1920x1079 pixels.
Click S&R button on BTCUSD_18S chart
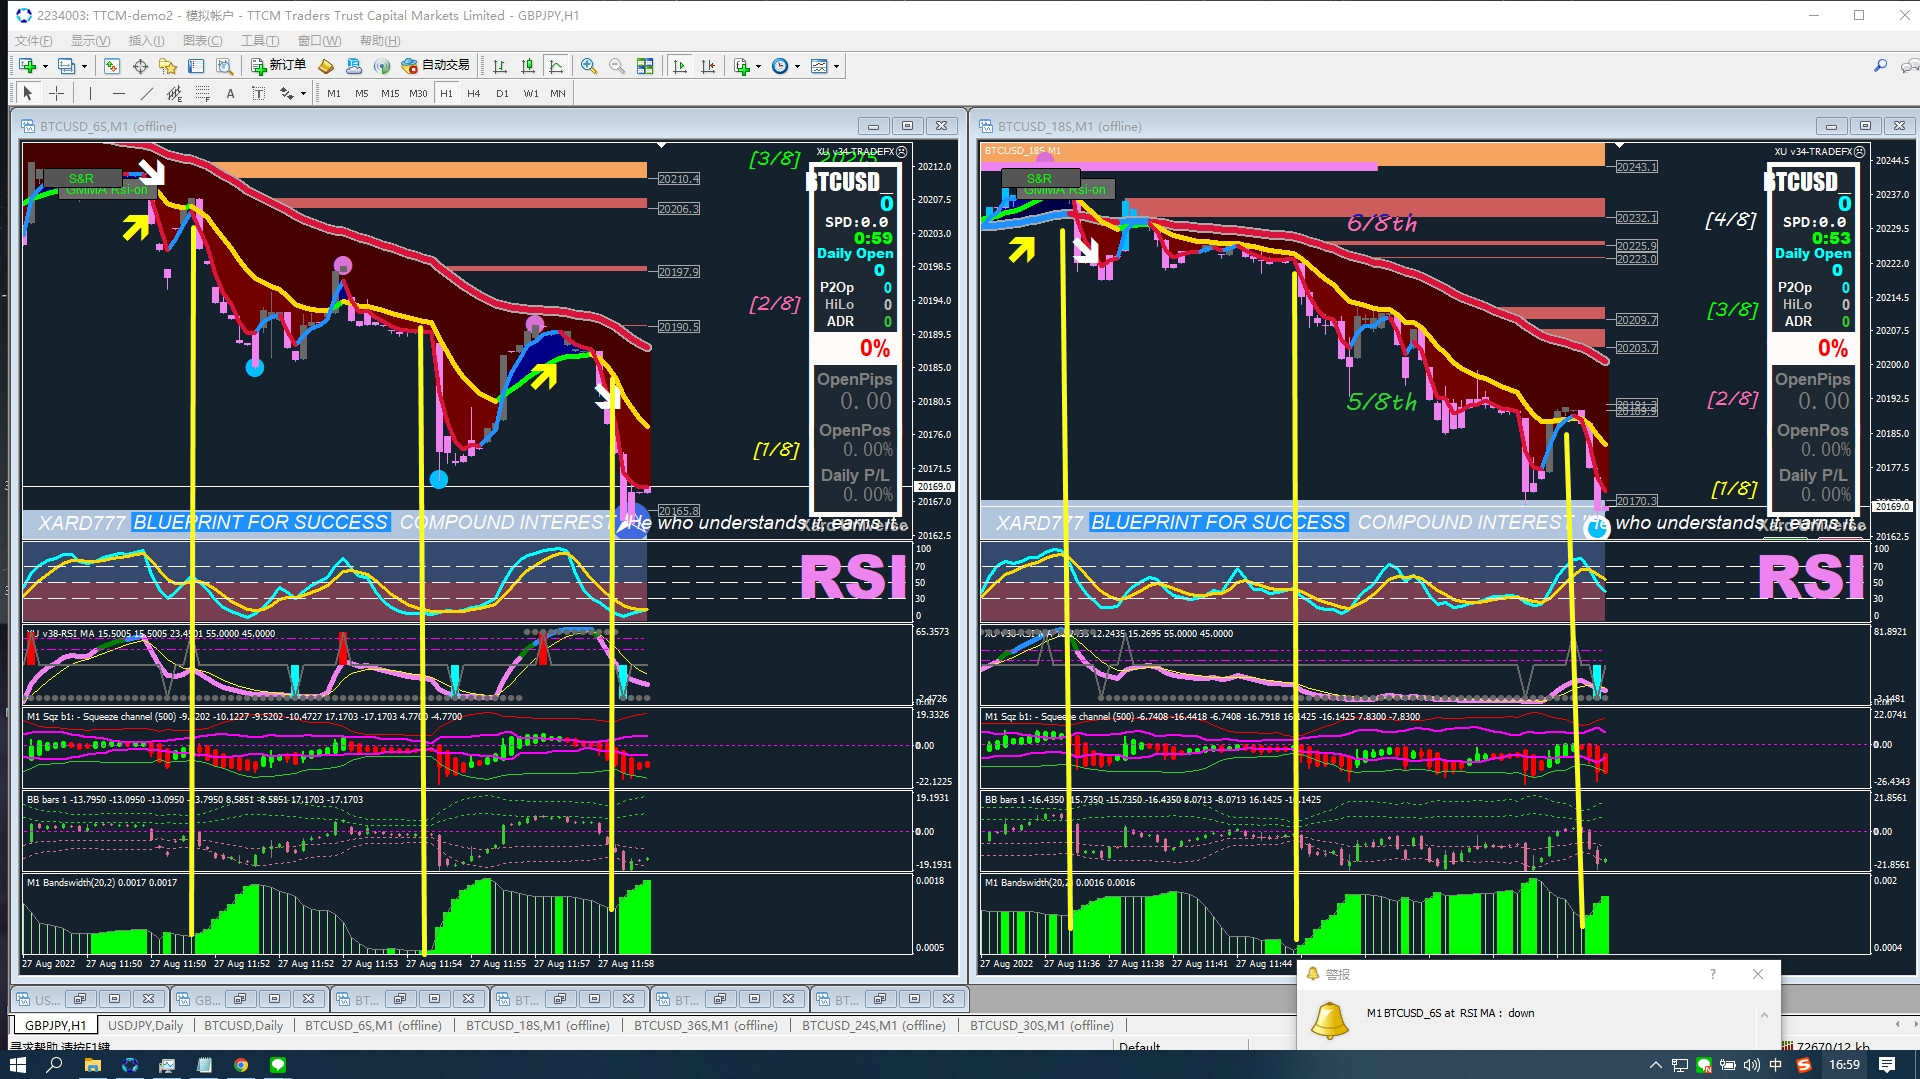pyautogui.click(x=1039, y=178)
